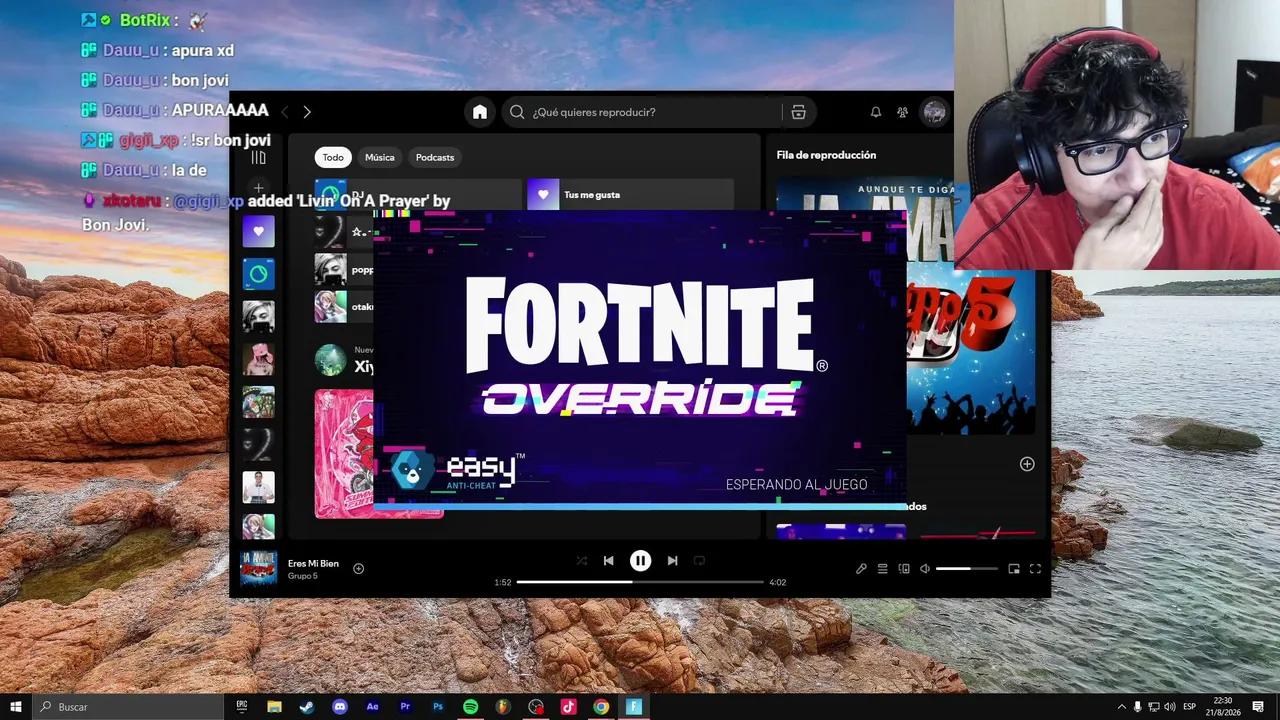The height and width of the screenshot is (720, 1280).
Task: Open Epic Games Launcher from taskbar
Action: point(242,707)
